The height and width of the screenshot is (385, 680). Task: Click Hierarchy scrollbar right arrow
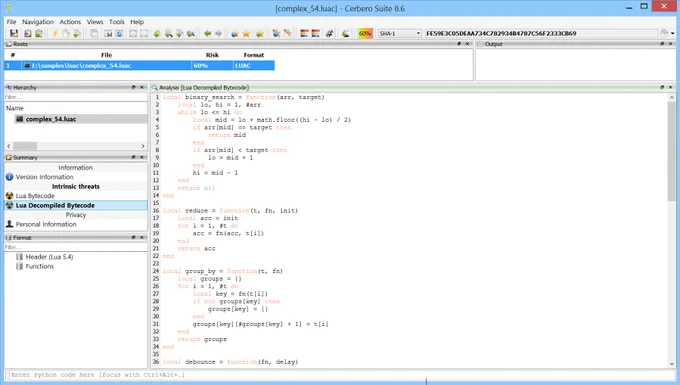pos(143,146)
